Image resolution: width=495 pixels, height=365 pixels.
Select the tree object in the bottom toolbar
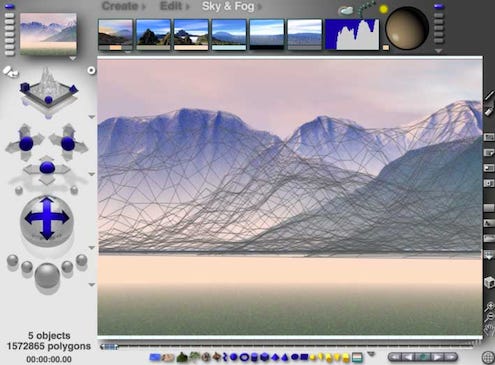coord(194,357)
